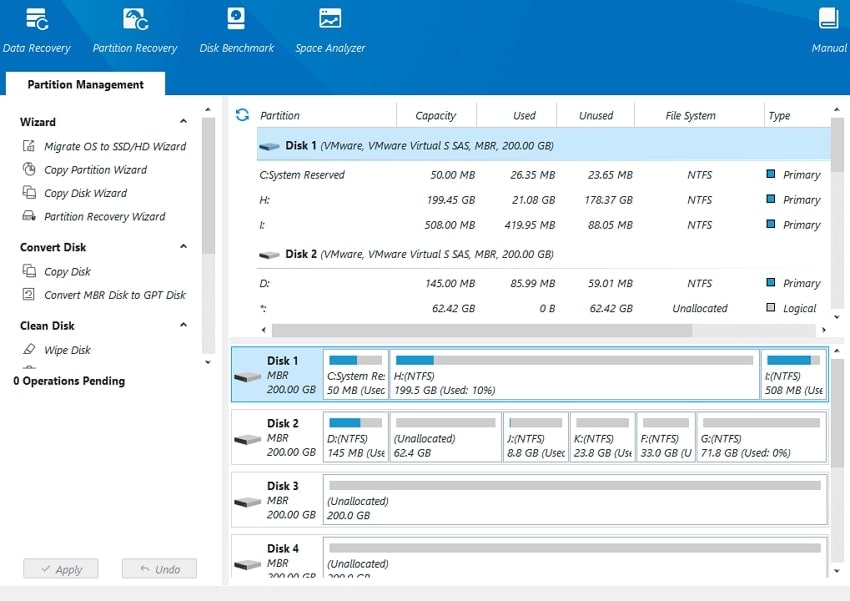Image resolution: width=850 pixels, height=601 pixels.
Task: Select C:System Reserved 50 MB block in map
Action: [x=356, y=374]
